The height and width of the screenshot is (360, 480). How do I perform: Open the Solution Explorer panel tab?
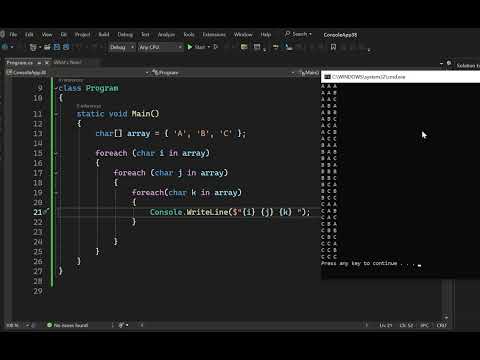click(x=468, y=66)
